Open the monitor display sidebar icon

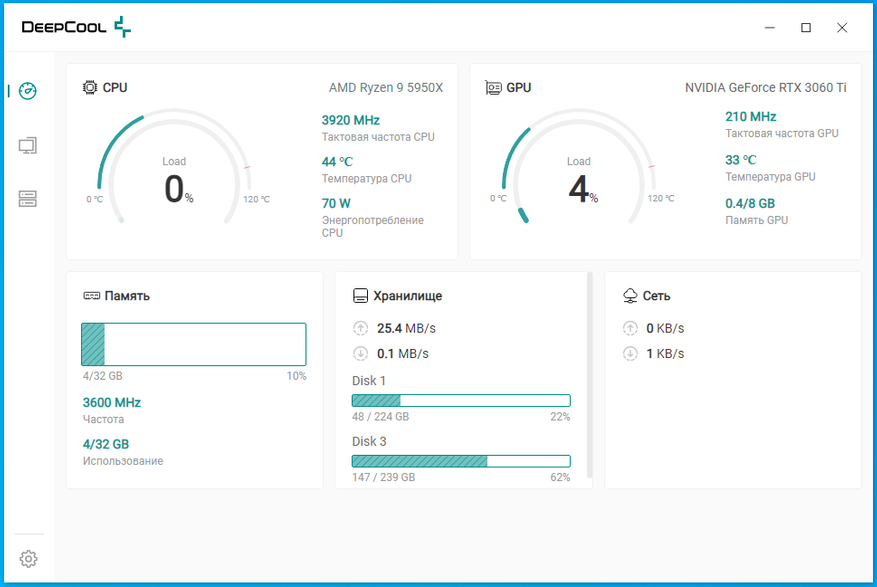27,146
